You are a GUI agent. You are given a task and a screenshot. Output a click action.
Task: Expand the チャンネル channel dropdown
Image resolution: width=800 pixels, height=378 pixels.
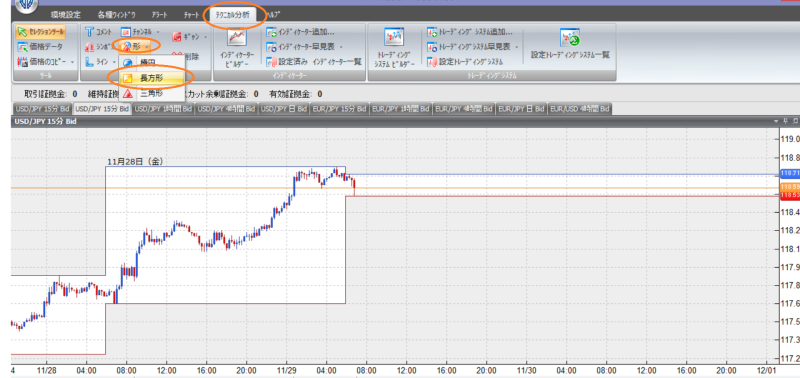point(141,32)
